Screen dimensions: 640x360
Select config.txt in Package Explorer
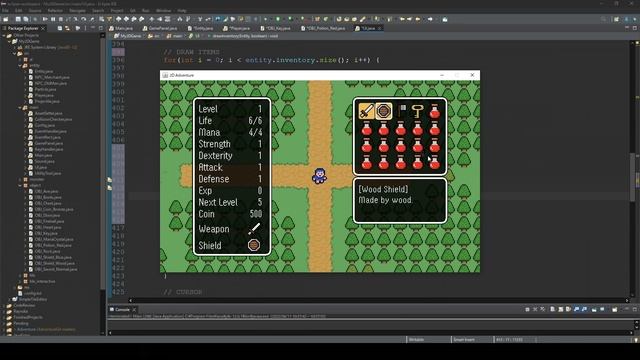click(x=32, y=293)
